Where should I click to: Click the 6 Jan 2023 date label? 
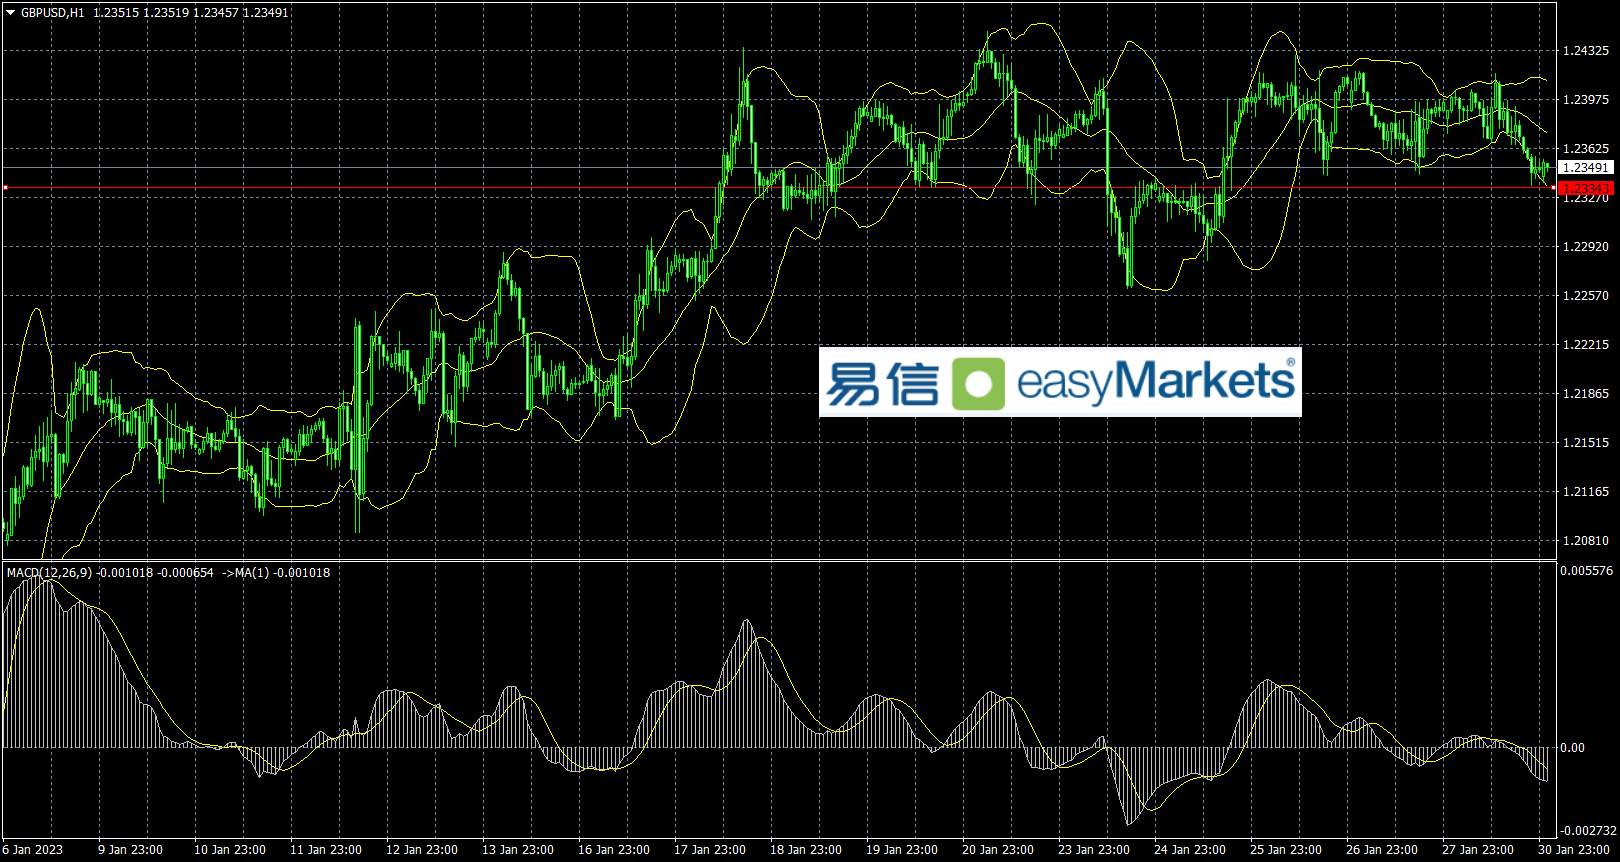click(x=33, y=850)
